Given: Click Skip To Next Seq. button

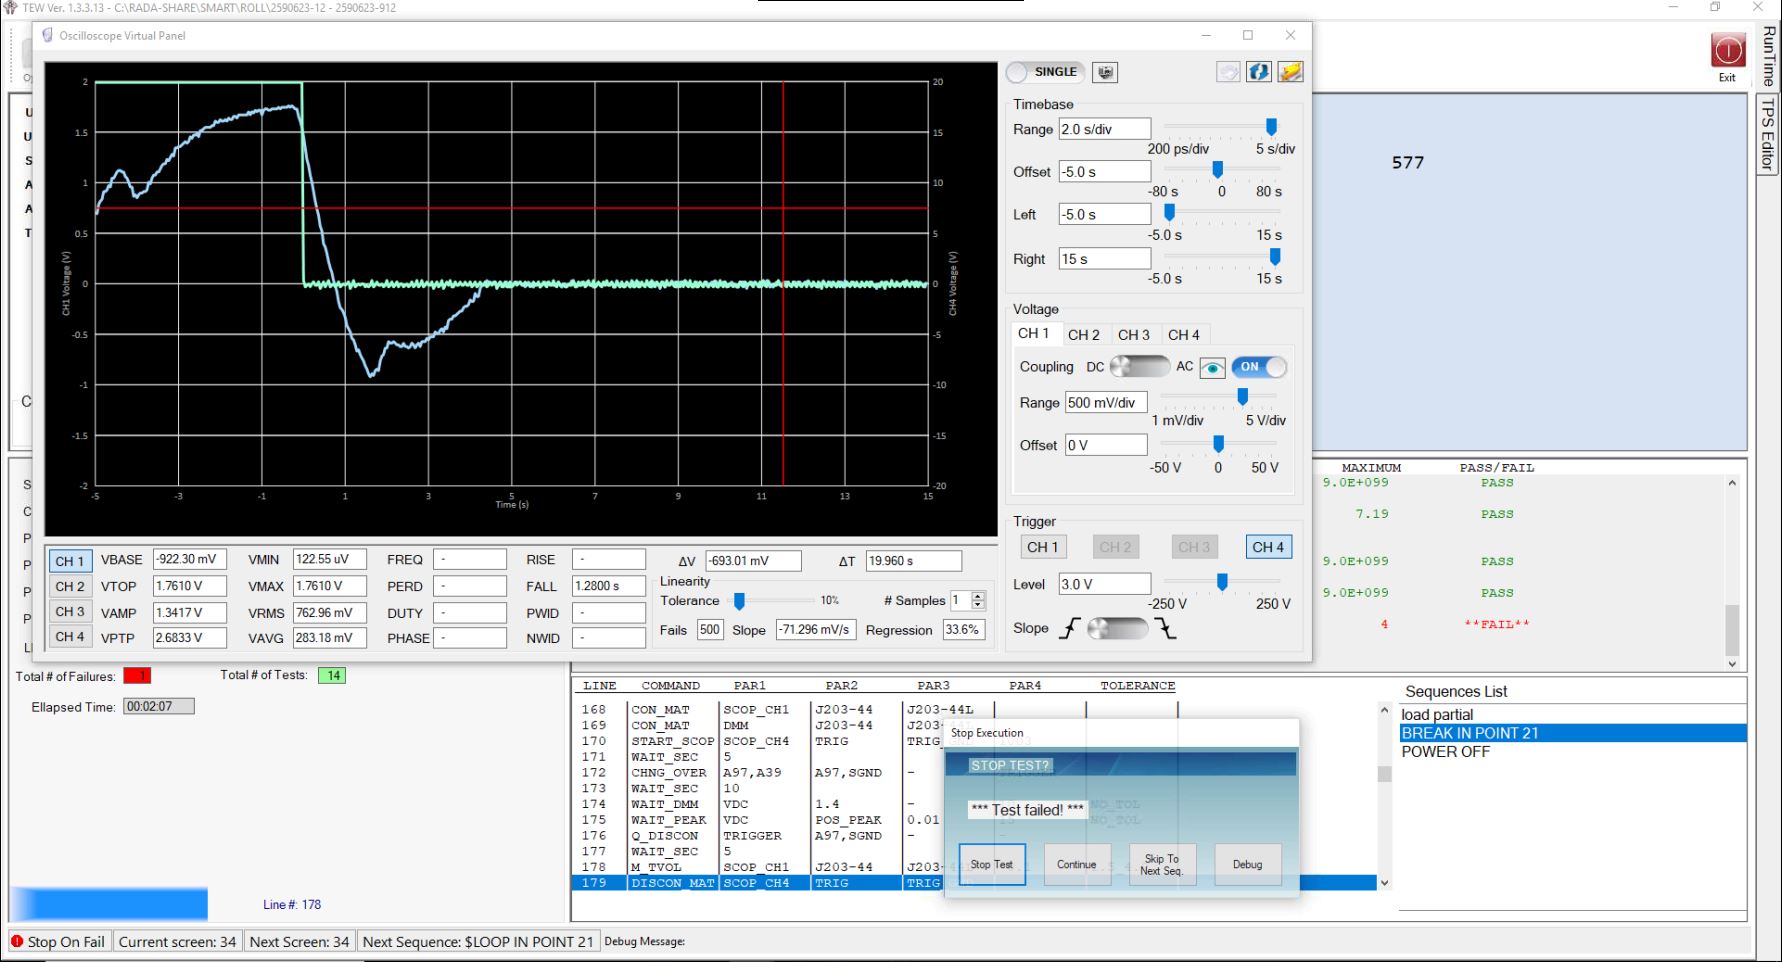Looking at the screenshot, I should coord(1161,865).
